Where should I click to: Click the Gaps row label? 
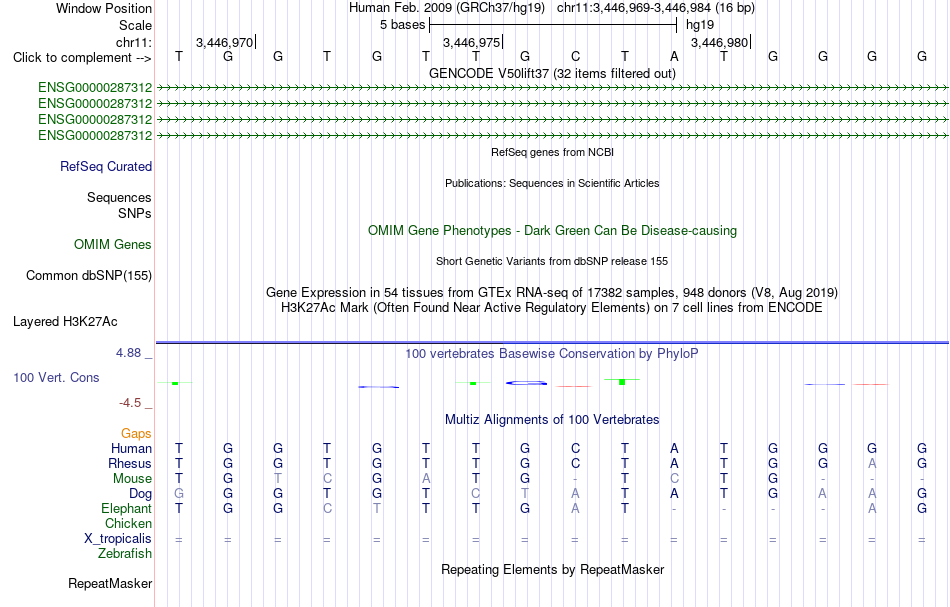[136, 433]
